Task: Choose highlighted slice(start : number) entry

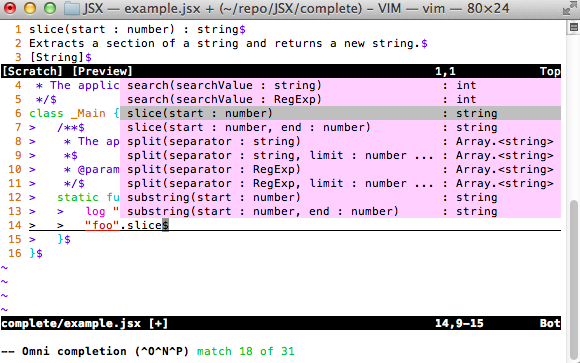Action: (x=340, y=113)
